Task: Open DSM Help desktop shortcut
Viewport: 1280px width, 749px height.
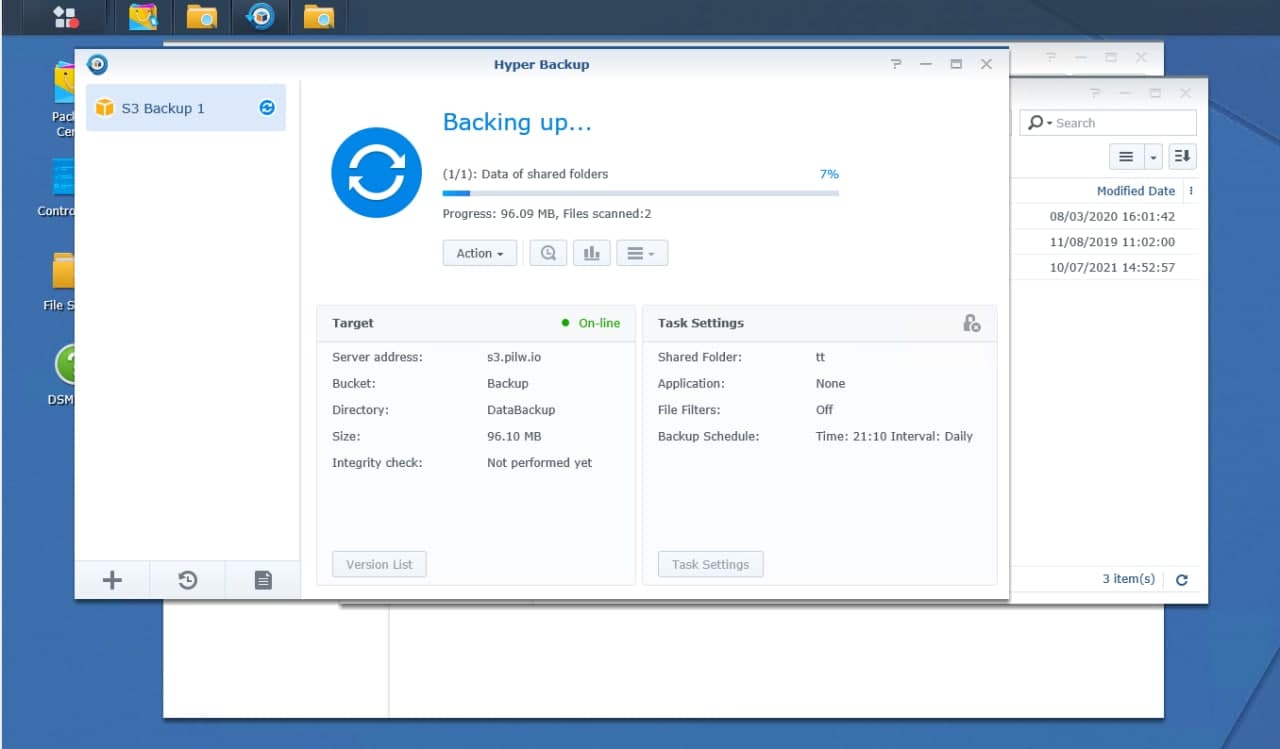Action: click(x=62, y=376)
